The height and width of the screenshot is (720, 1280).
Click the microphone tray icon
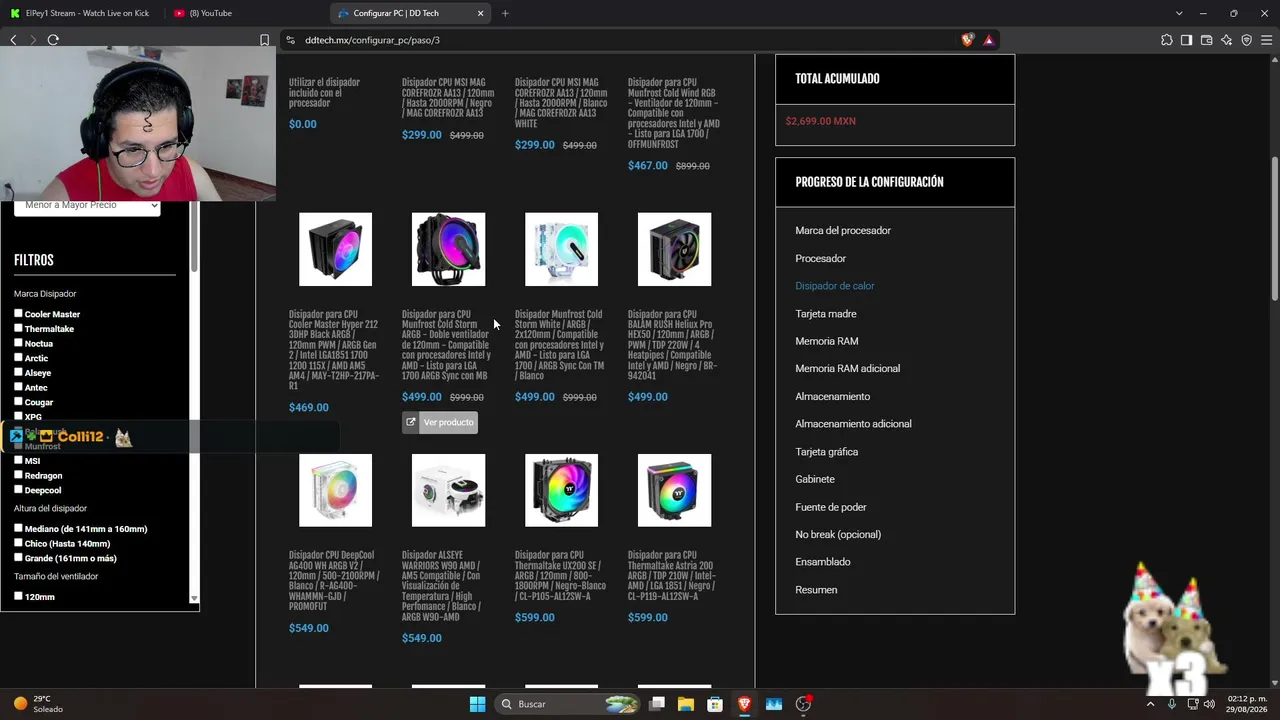[x=1172, y=704]
